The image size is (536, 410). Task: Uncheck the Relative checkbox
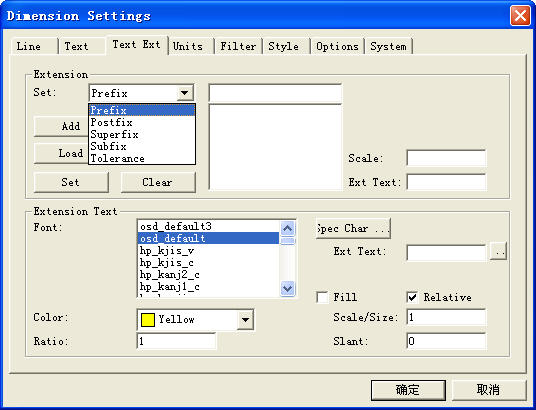click(x=412, y=297)
